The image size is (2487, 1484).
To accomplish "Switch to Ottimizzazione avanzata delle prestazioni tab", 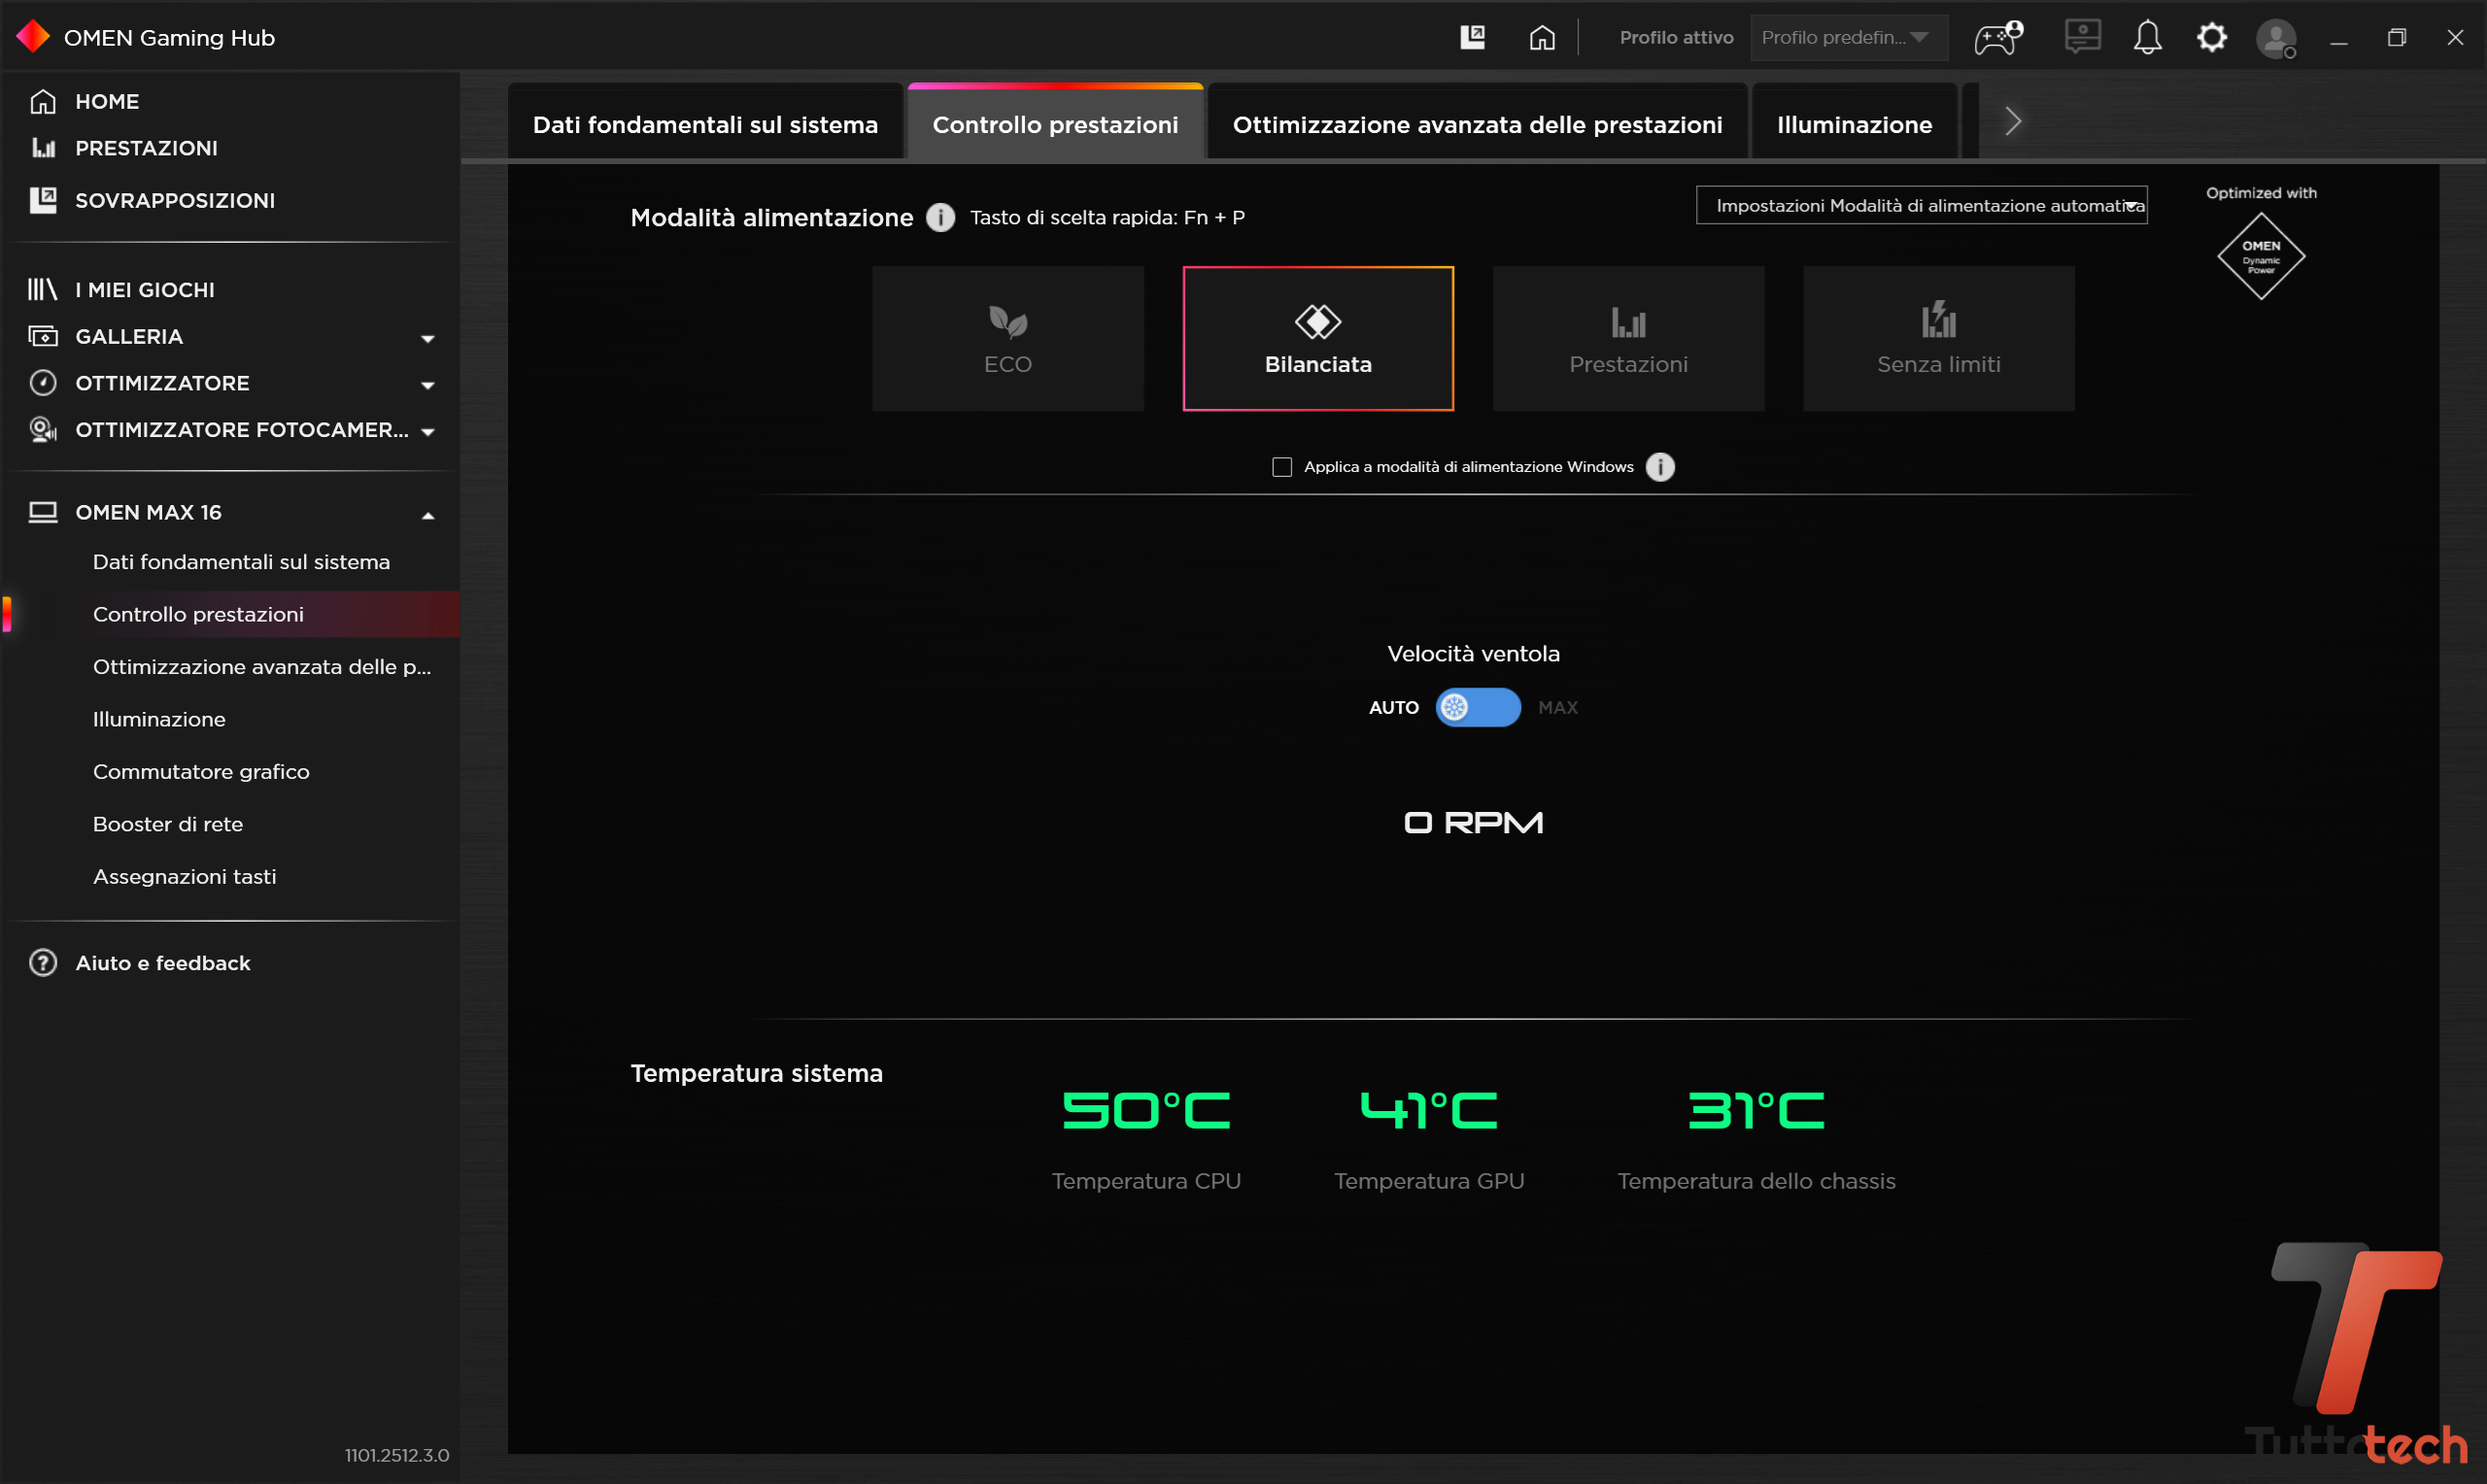I will [1477, 124].
